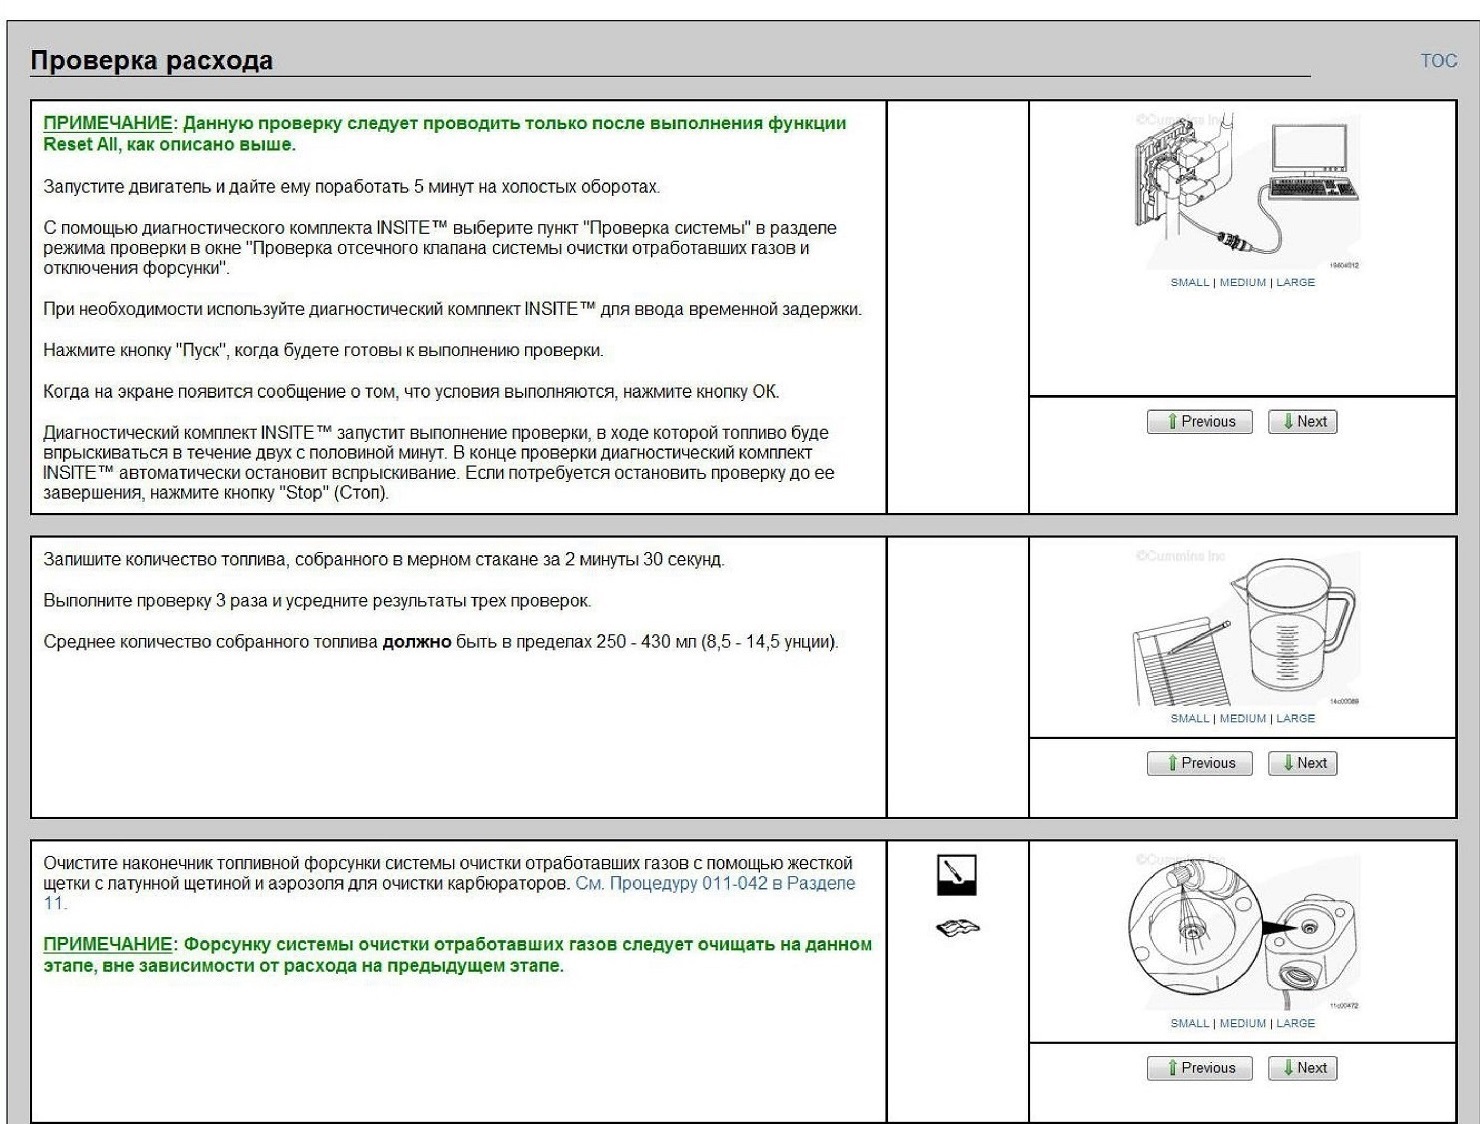The image size is (1480, 1124).
Task: Click text 'Нажмите кнопку "Пуск"'
Action: point(136,351)
